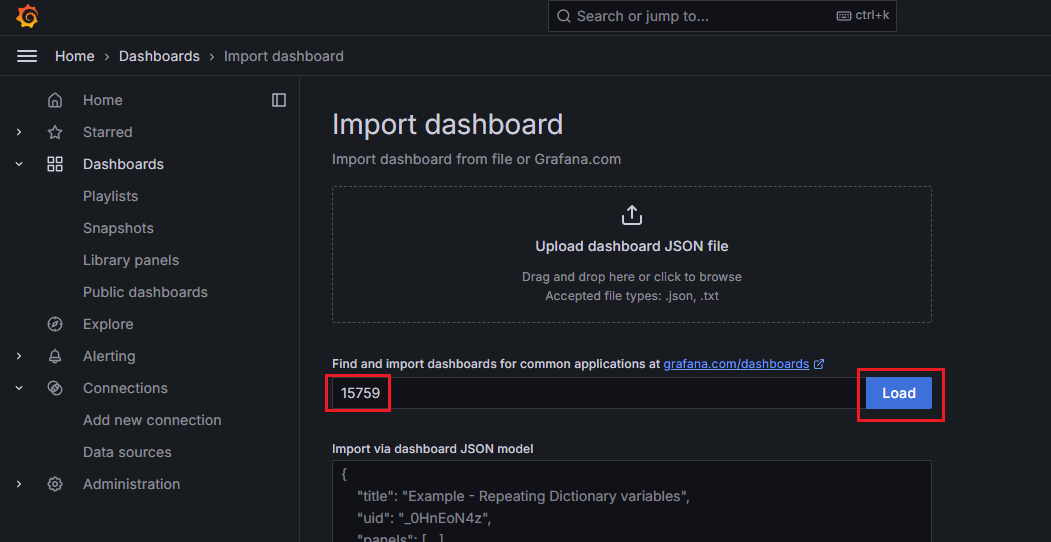Click into the dashboard JSON model textarea
The image size is (1051, 542).
pyautogui.click(x=631, y=501)
